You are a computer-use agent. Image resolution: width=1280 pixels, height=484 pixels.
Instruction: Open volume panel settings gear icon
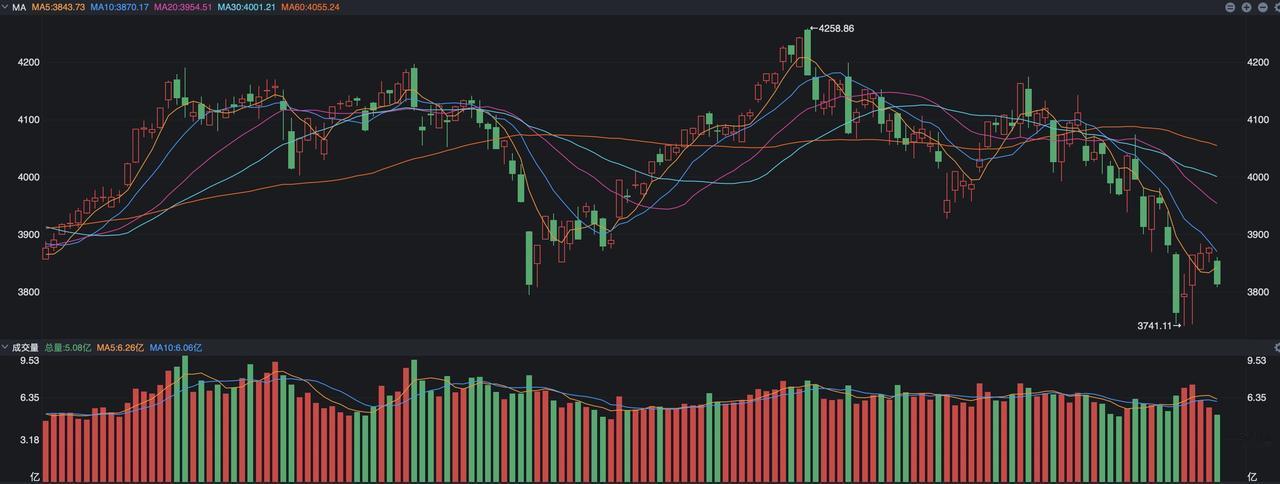1277,347
